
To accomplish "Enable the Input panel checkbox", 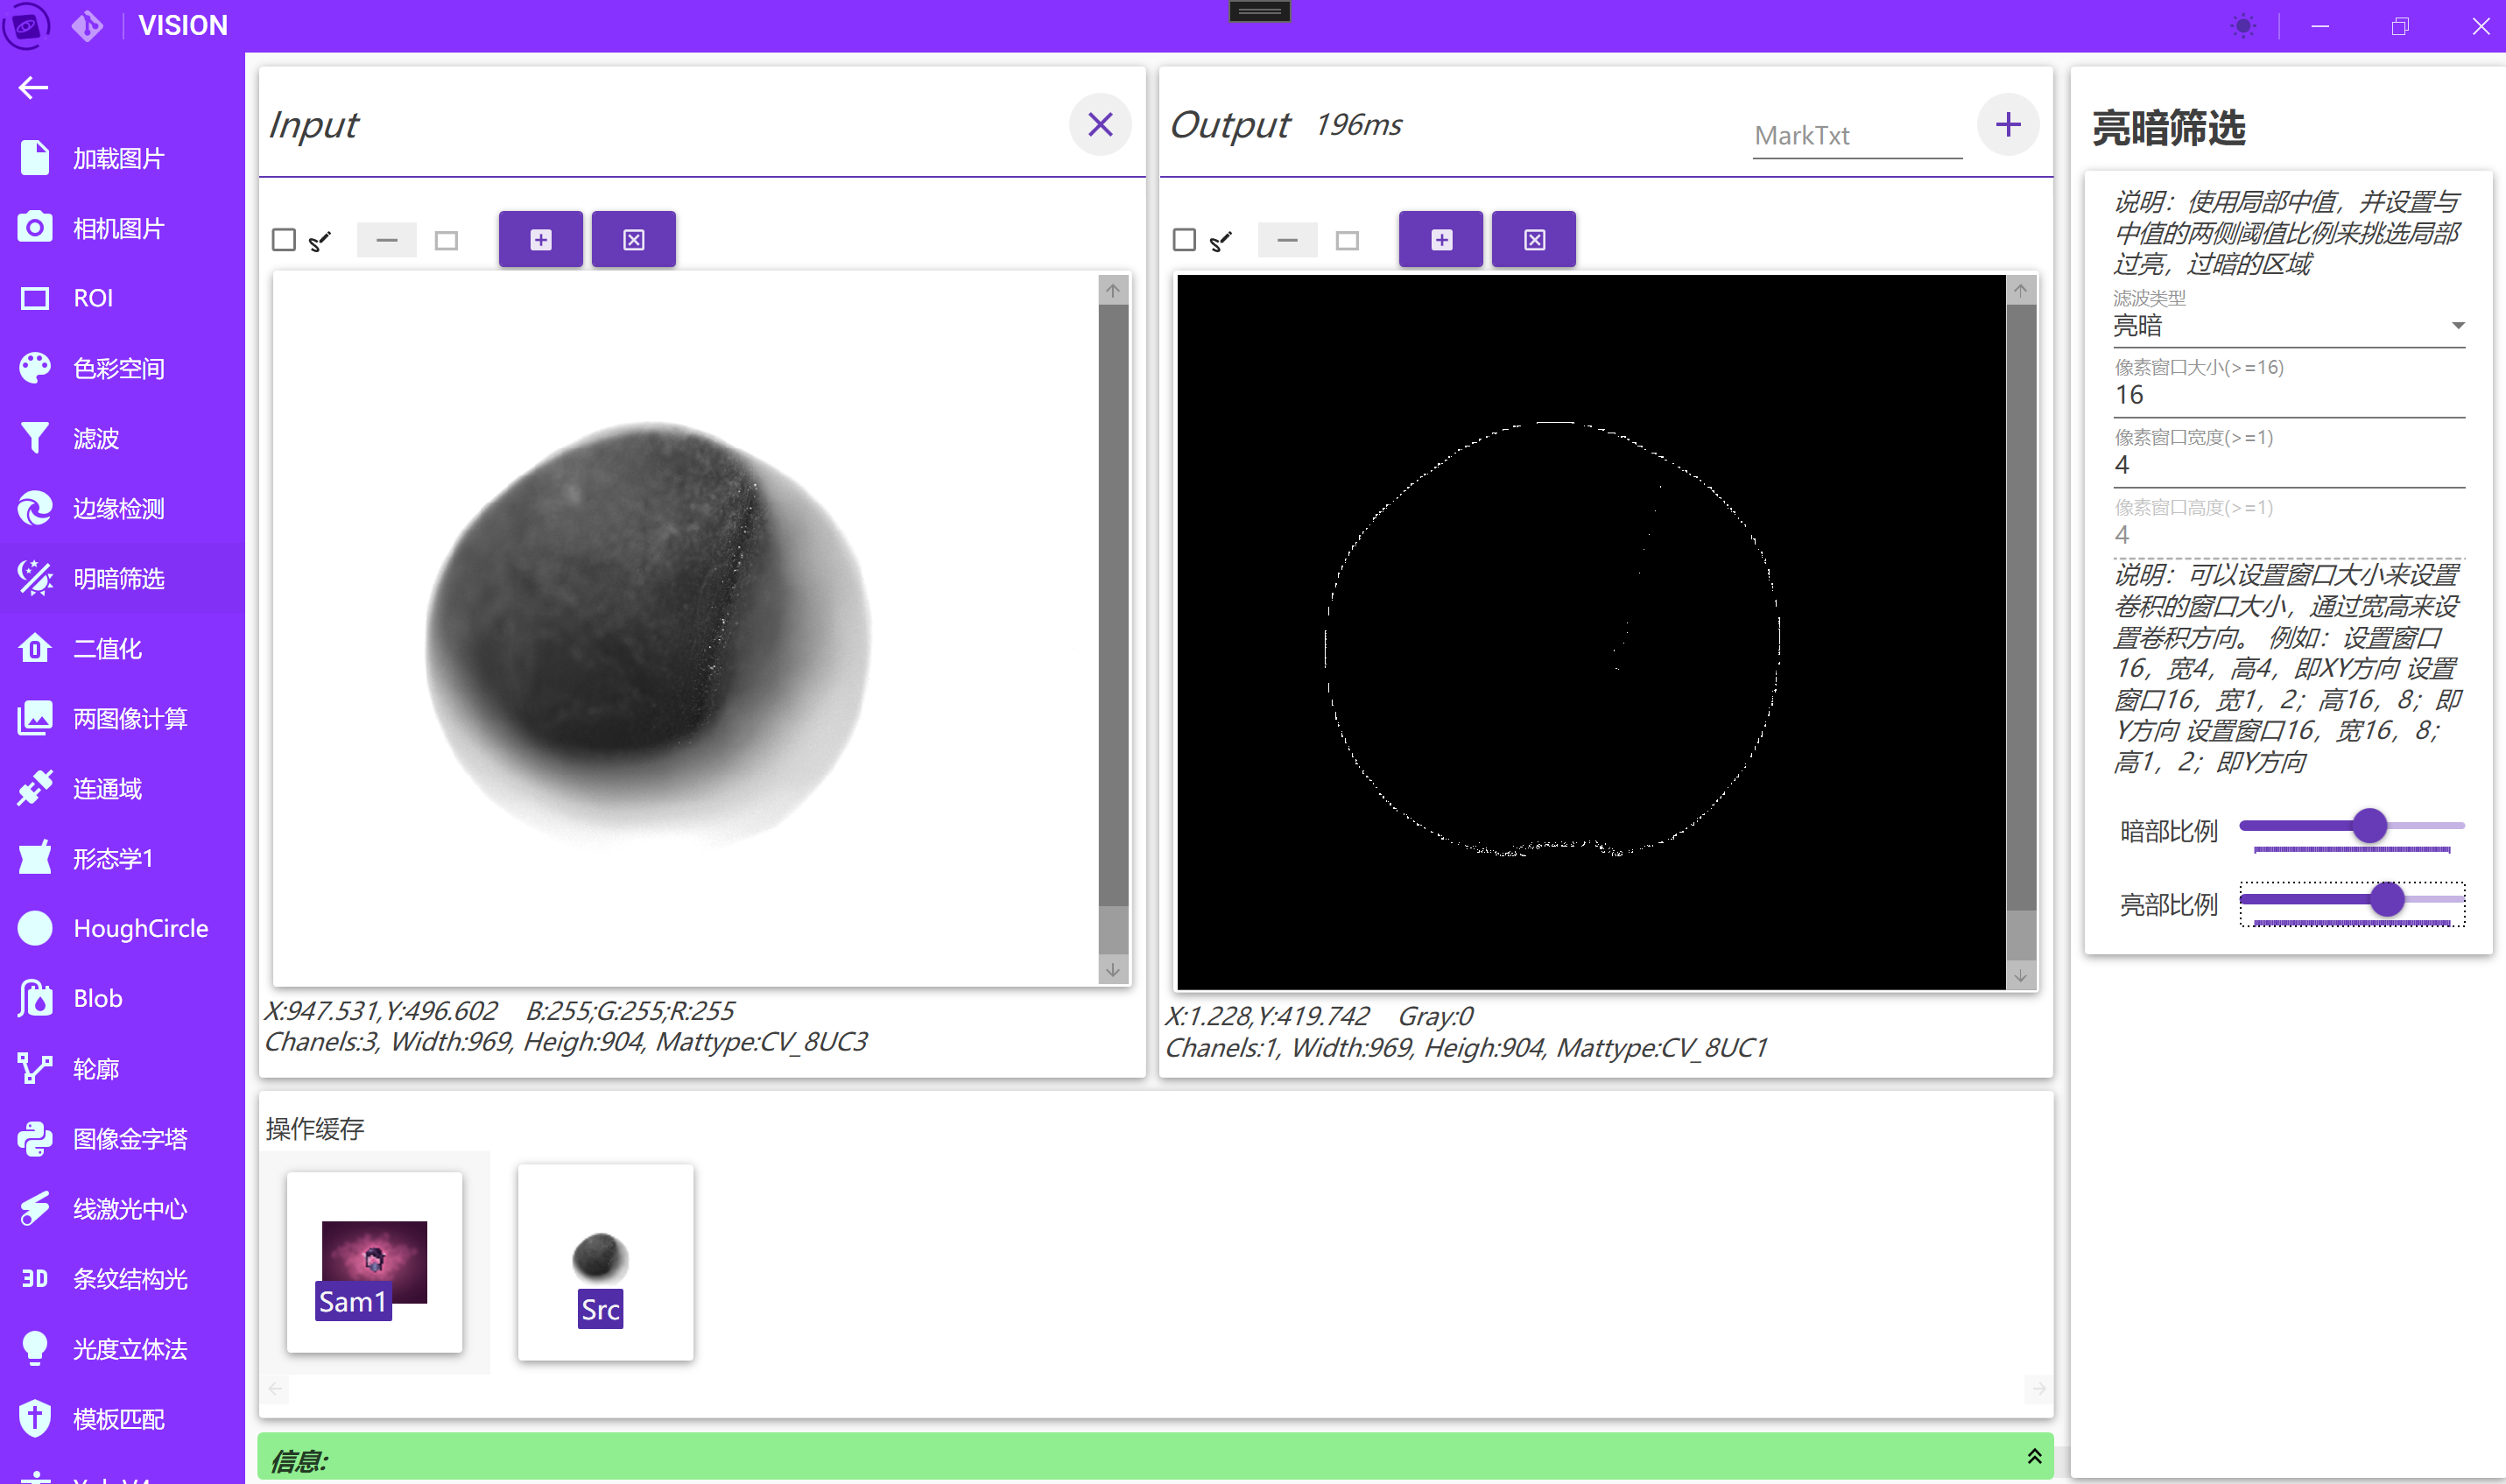I will click(x=284, y=240).
